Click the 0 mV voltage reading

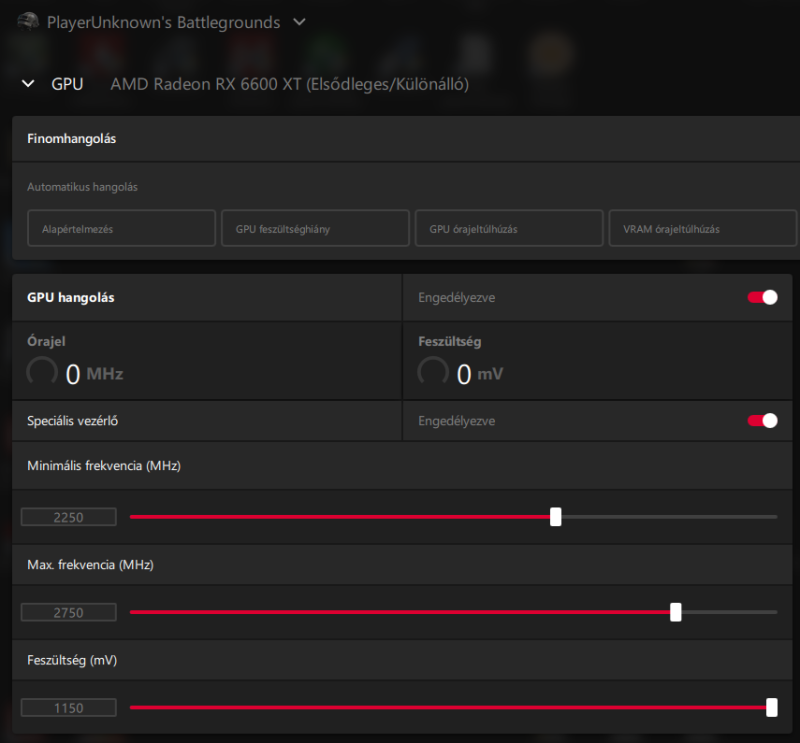point(480,374)
